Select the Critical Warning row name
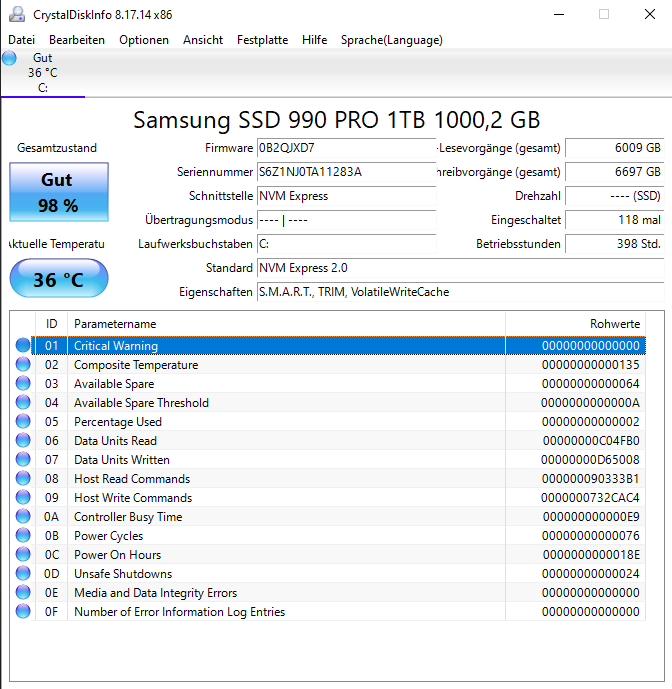Image resolution: width=672 pixels, height=689 pixels. [116, 346]
